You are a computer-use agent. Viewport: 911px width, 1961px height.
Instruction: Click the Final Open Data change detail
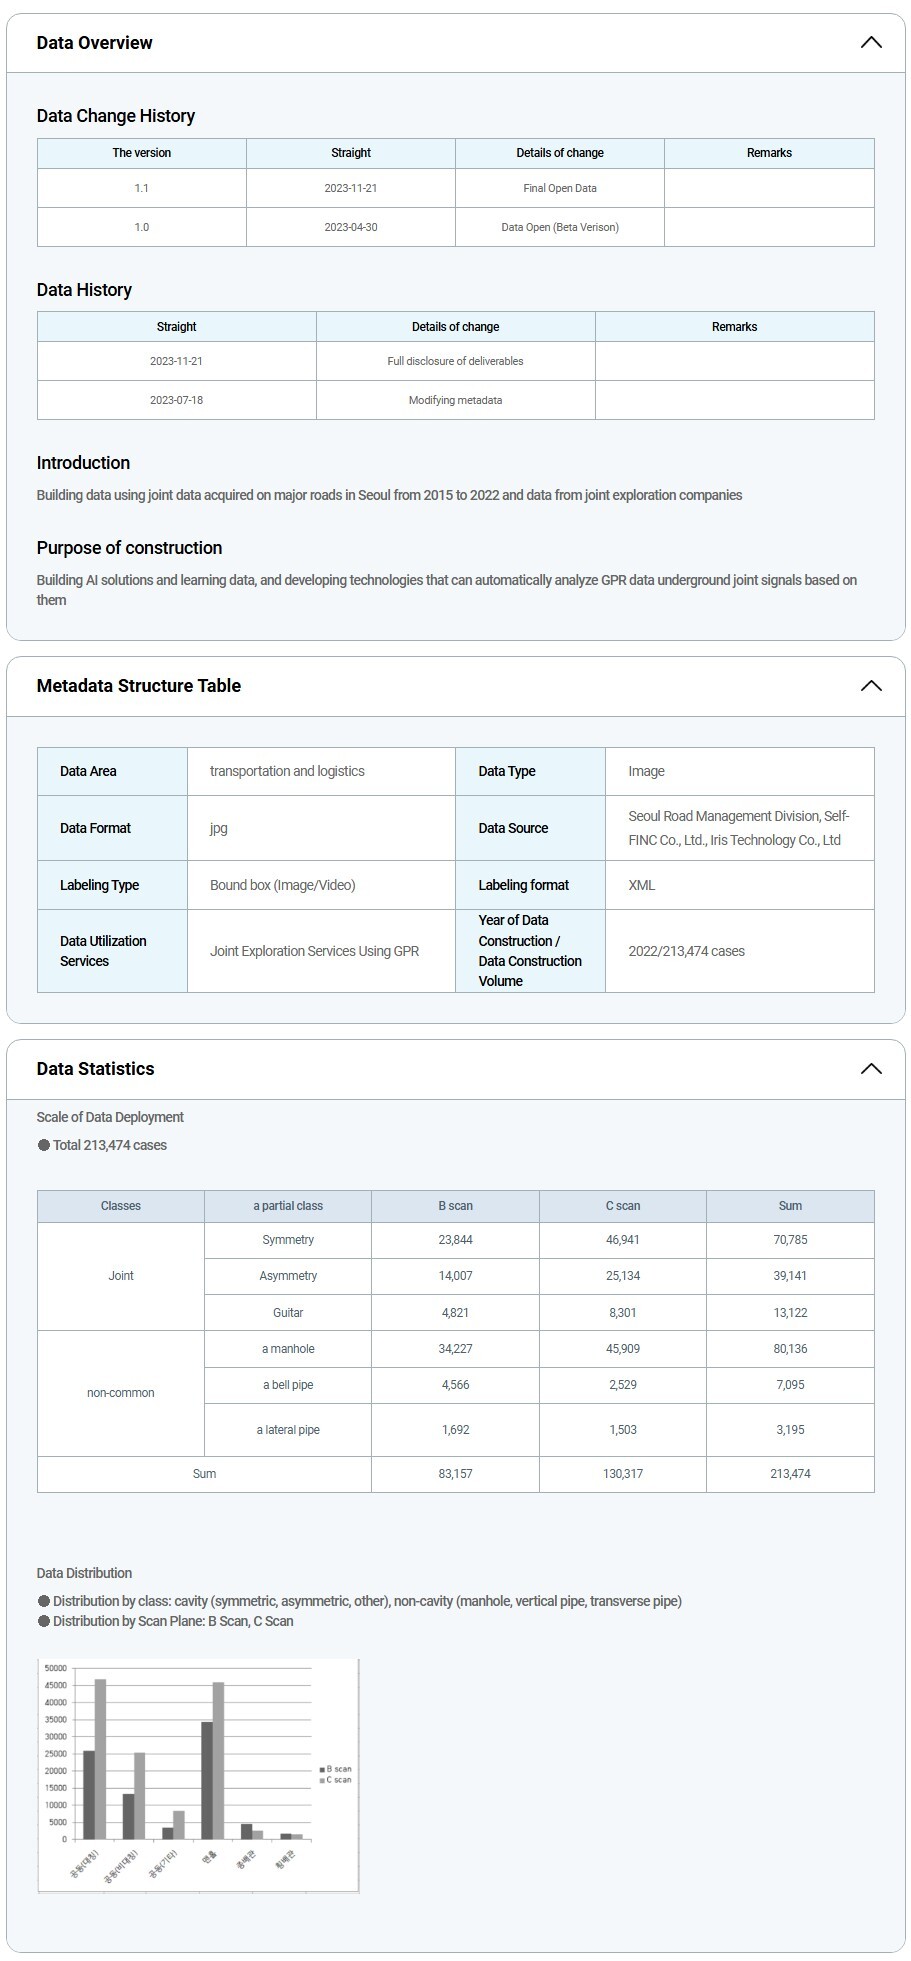click(x=560, y=188)
